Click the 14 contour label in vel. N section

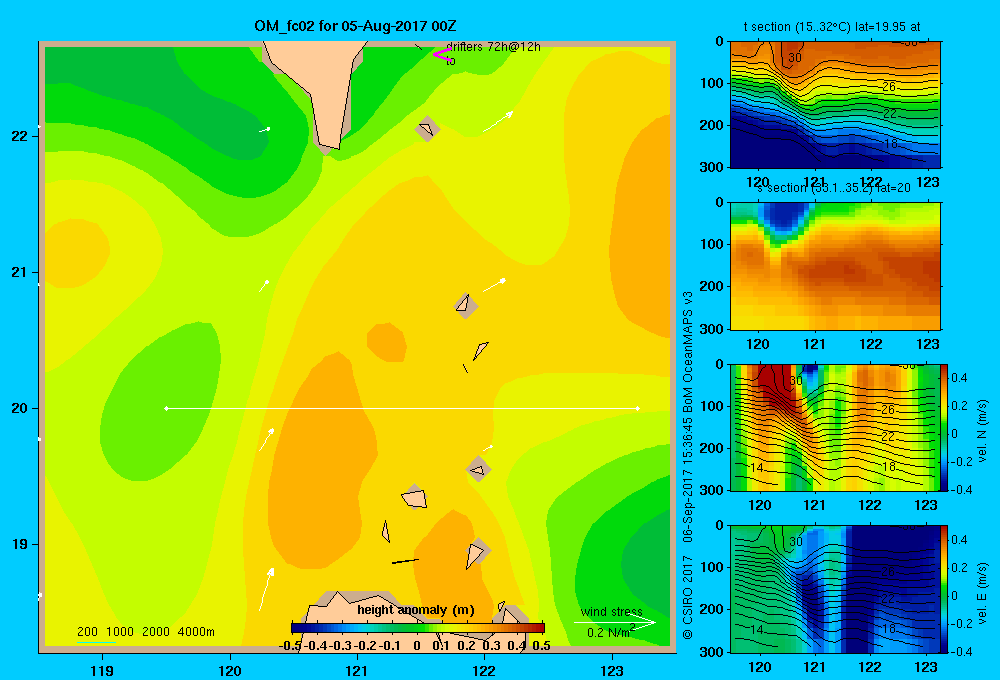tap(756, 468)
